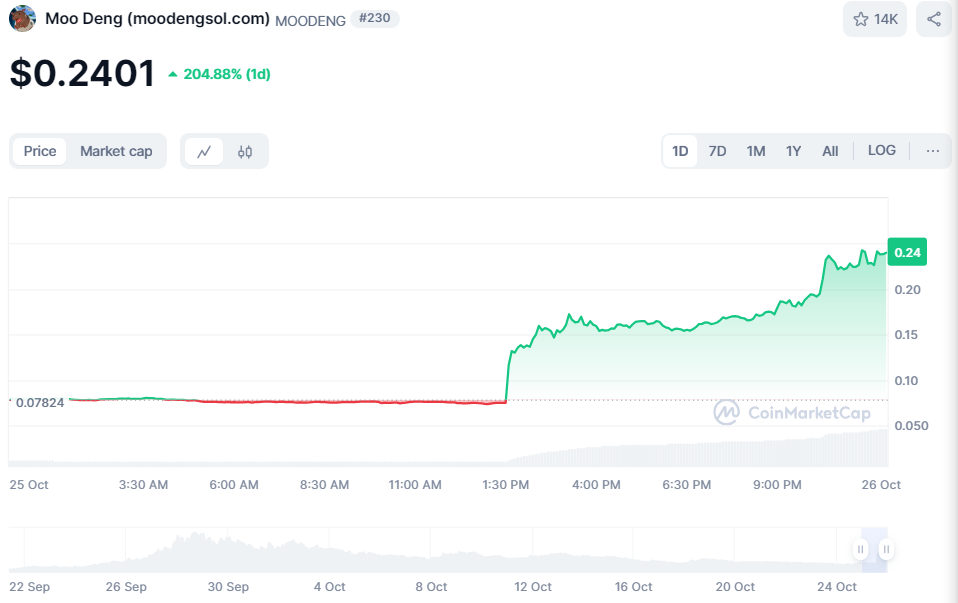Screen dimensions: 958x603
Task: Click the 1:30 PM time axis label
Action: (505, 484)
